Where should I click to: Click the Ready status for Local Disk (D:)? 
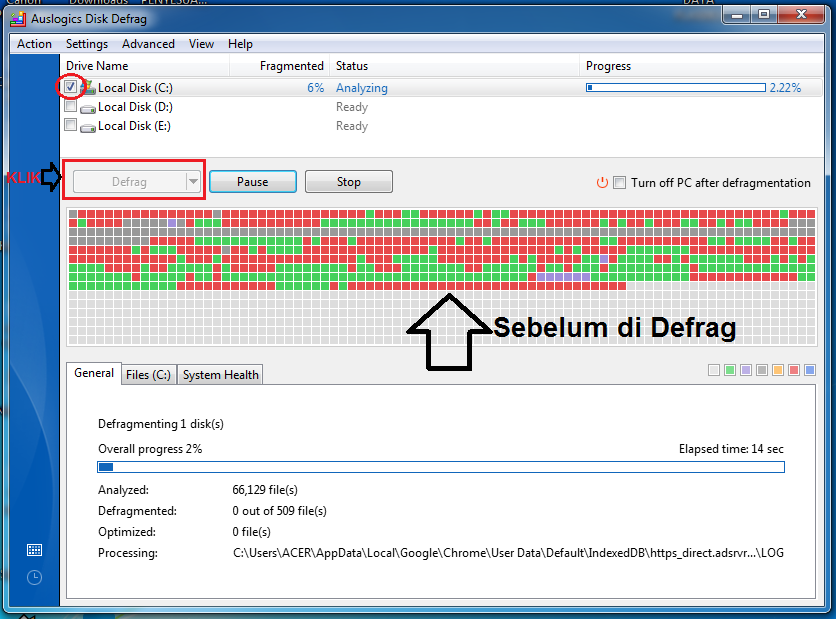pyautogui.click(x=352, y=107)
